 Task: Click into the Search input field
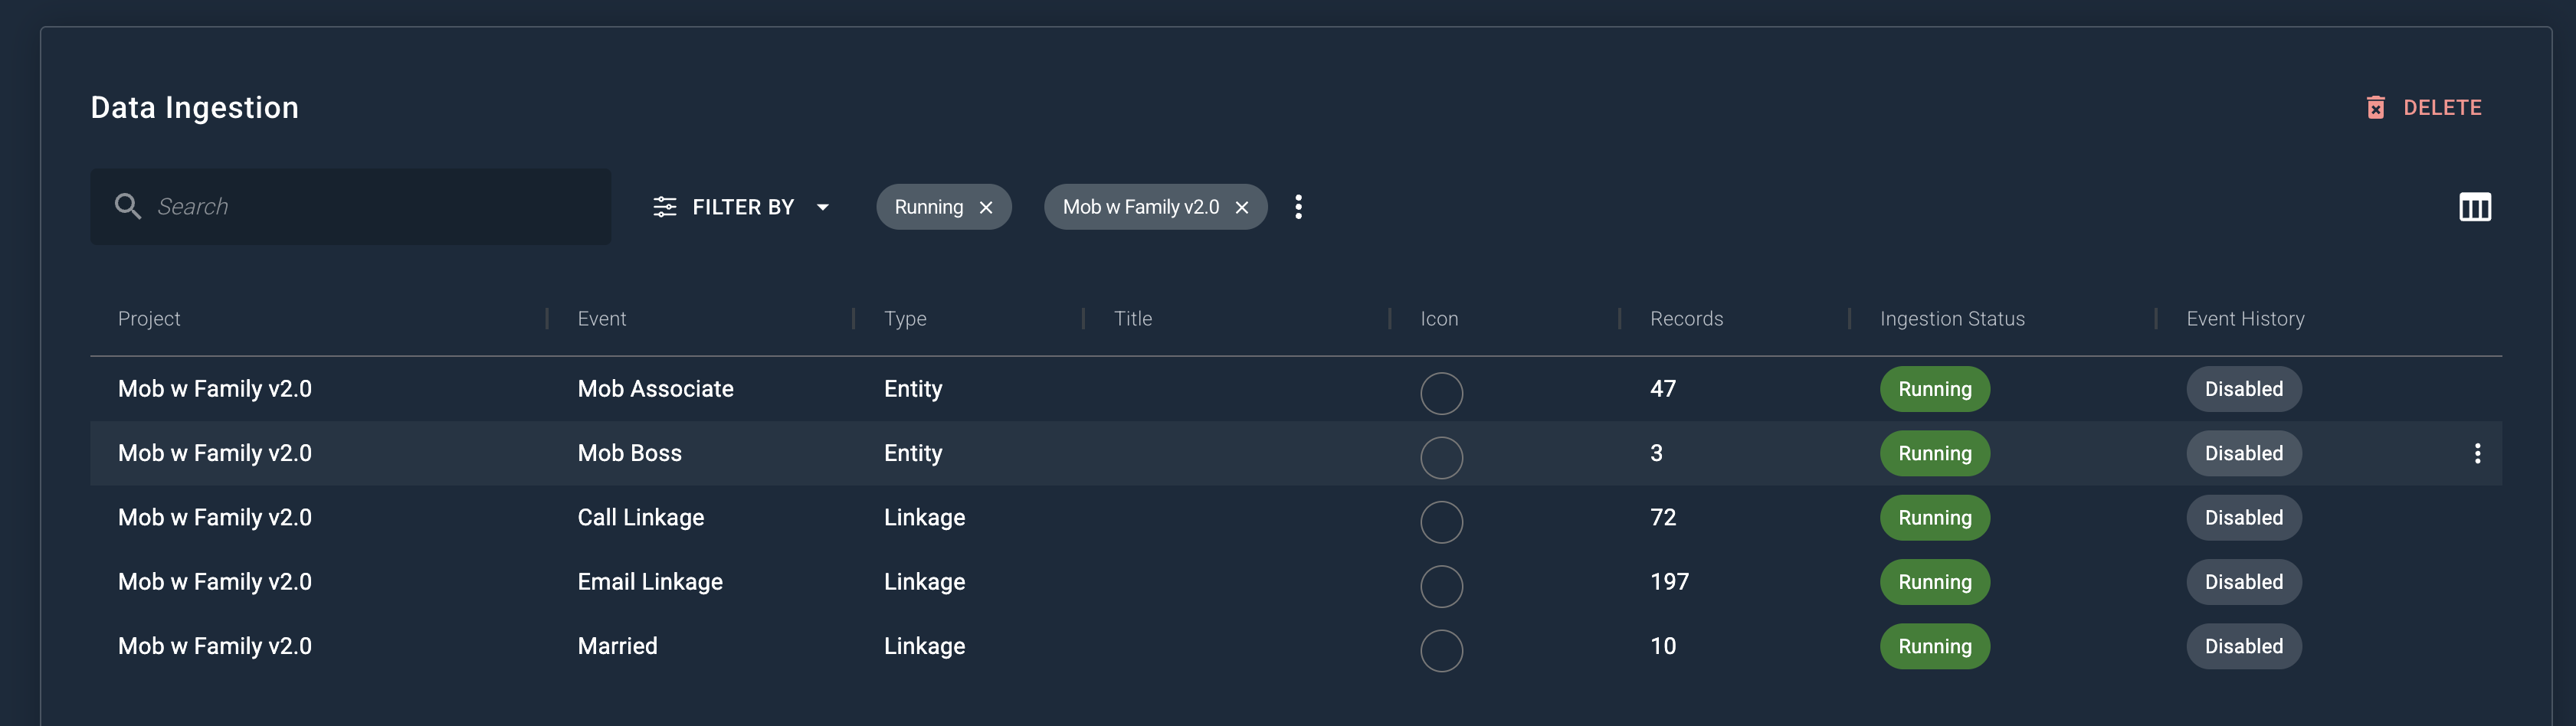pyautogui.click(x=350, y=206)
